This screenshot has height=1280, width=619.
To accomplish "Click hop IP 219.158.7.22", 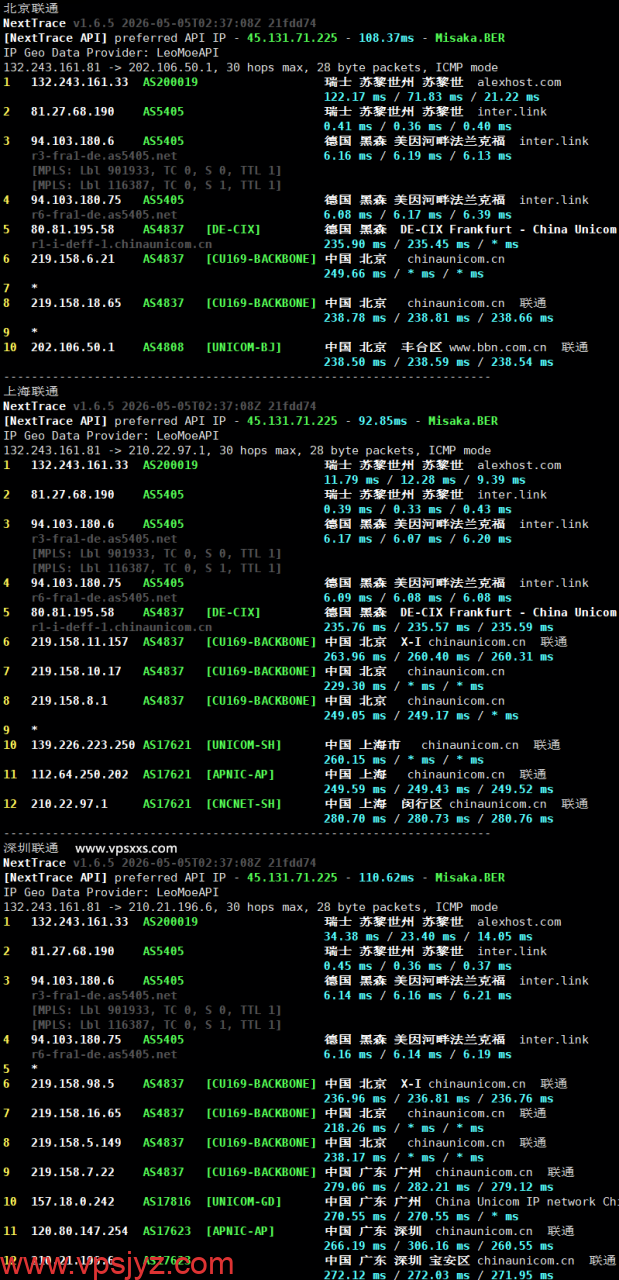I will (x=73, y=1172).
